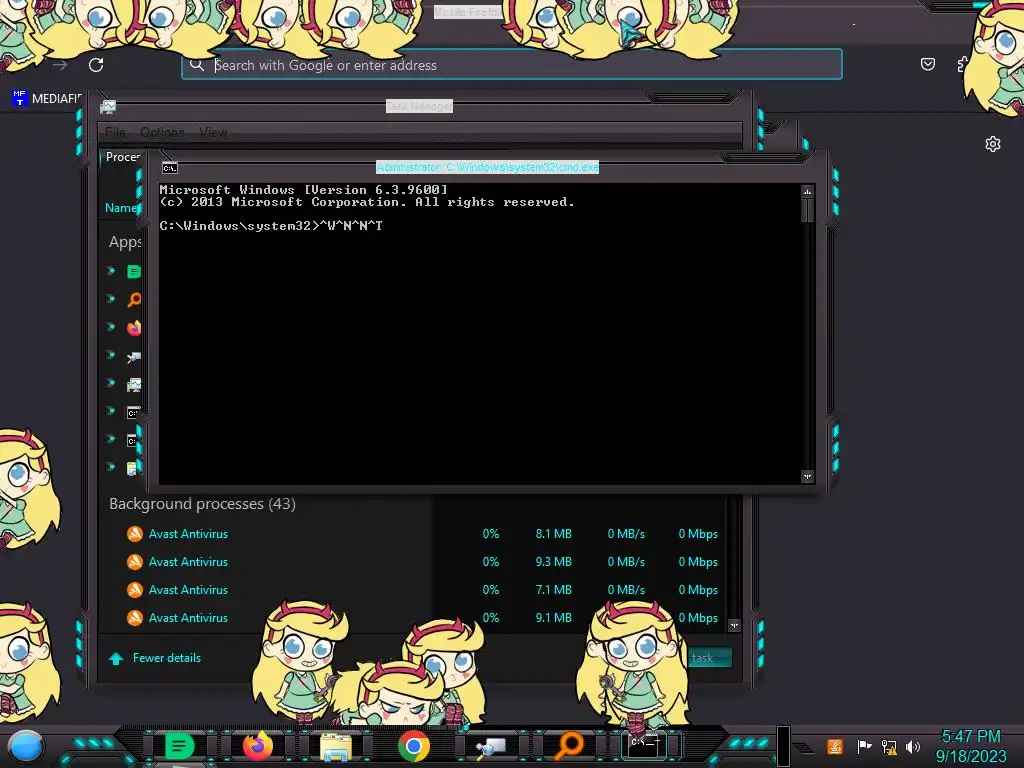Click Avast icon in the 8.1 MB row
The image size is (1024, 768).
coord(135,534)
